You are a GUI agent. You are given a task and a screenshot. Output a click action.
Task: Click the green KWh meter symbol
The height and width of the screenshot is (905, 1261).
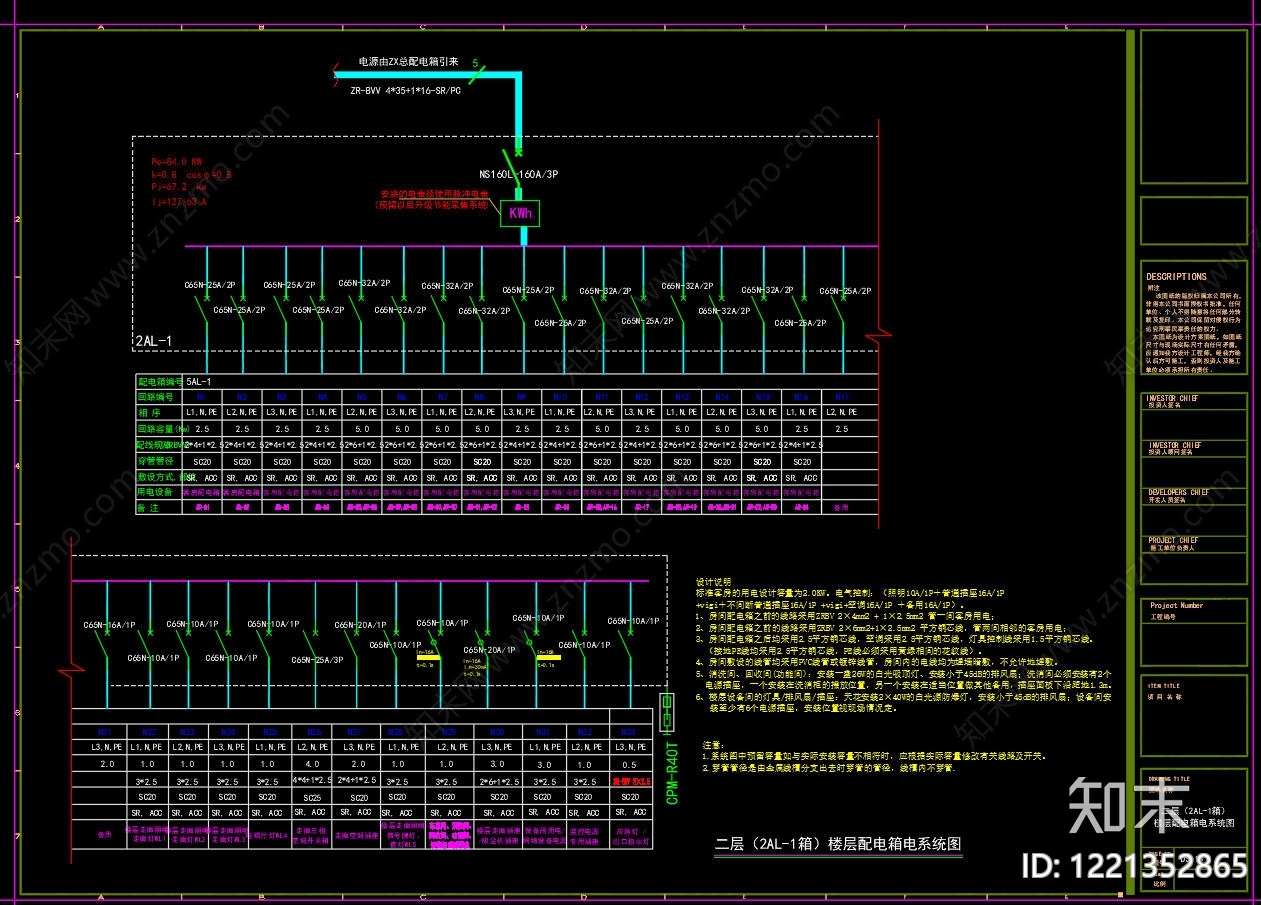(520, 213)
